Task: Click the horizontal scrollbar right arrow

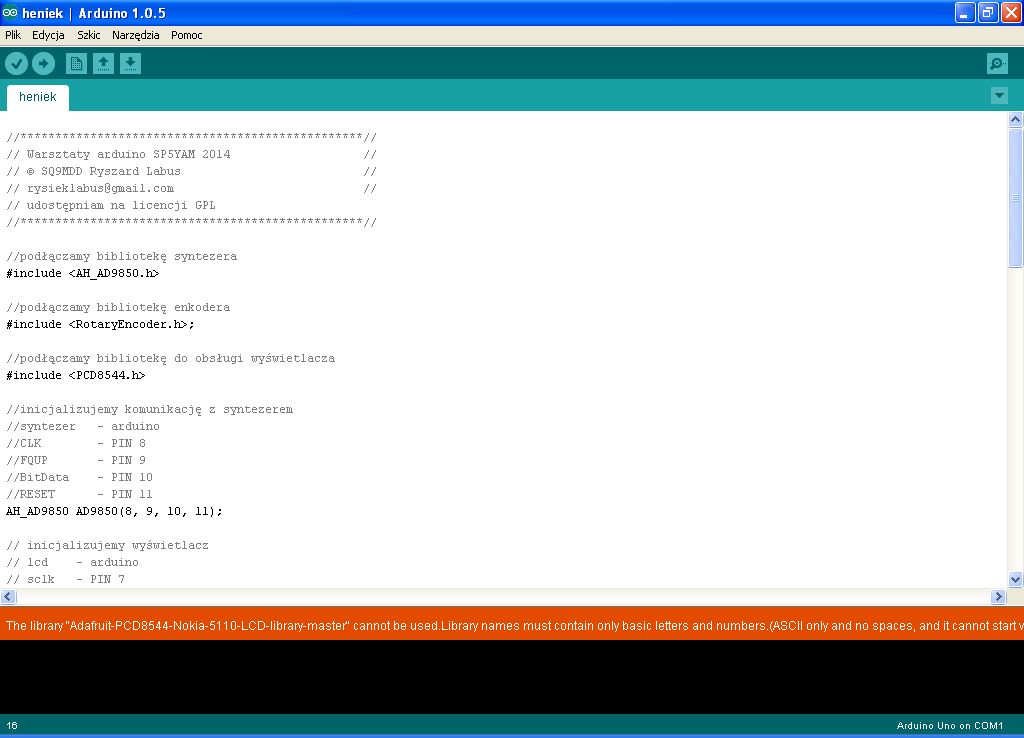Action: 998,597
